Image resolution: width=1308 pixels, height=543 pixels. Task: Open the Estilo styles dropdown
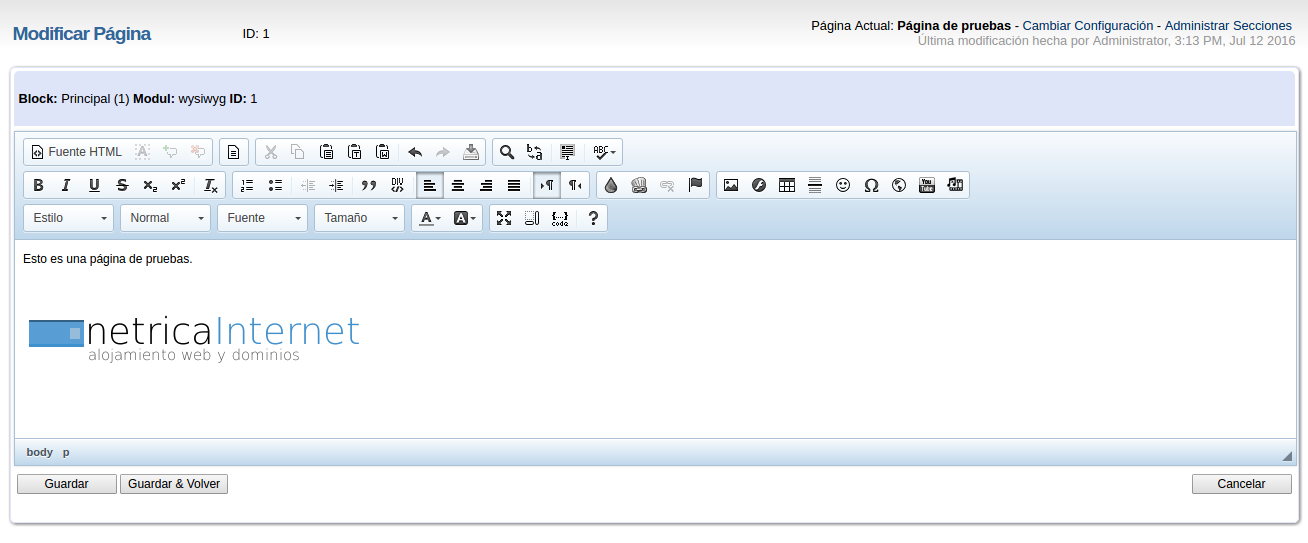pyautogui.click(x=68, y=218)
